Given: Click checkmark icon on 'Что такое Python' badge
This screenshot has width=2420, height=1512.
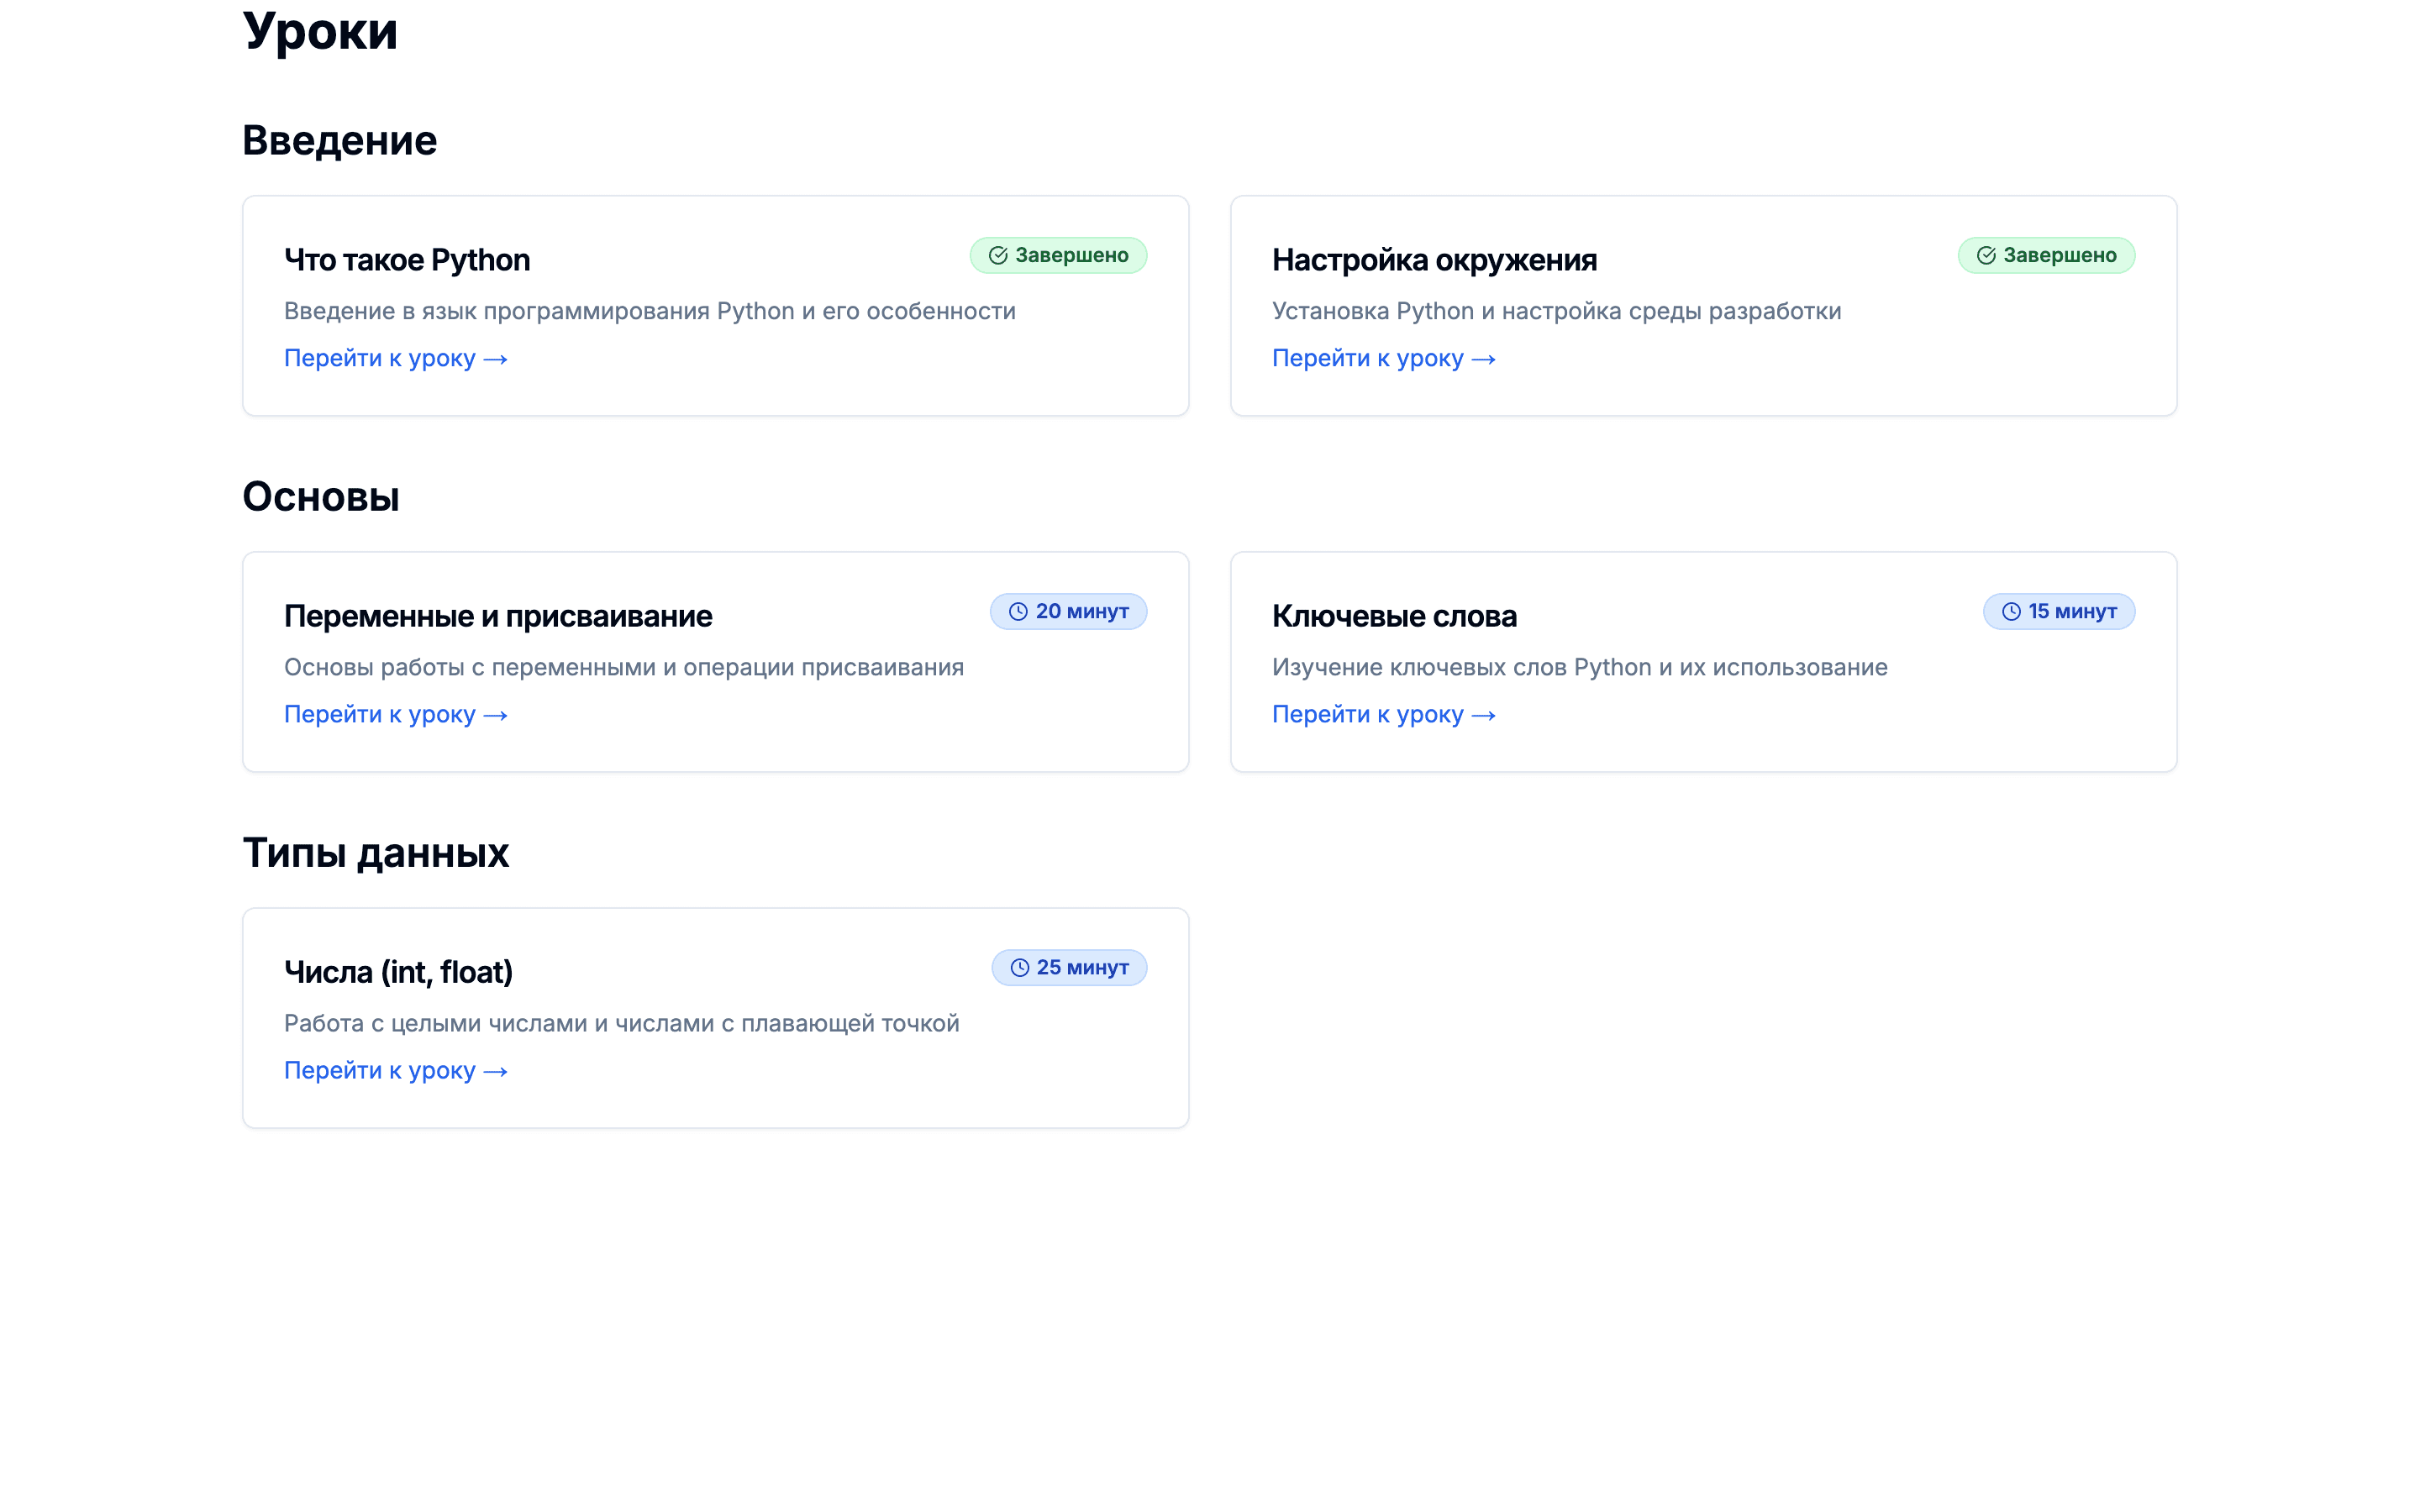Looking at the screenshot, I should [998, 255].
